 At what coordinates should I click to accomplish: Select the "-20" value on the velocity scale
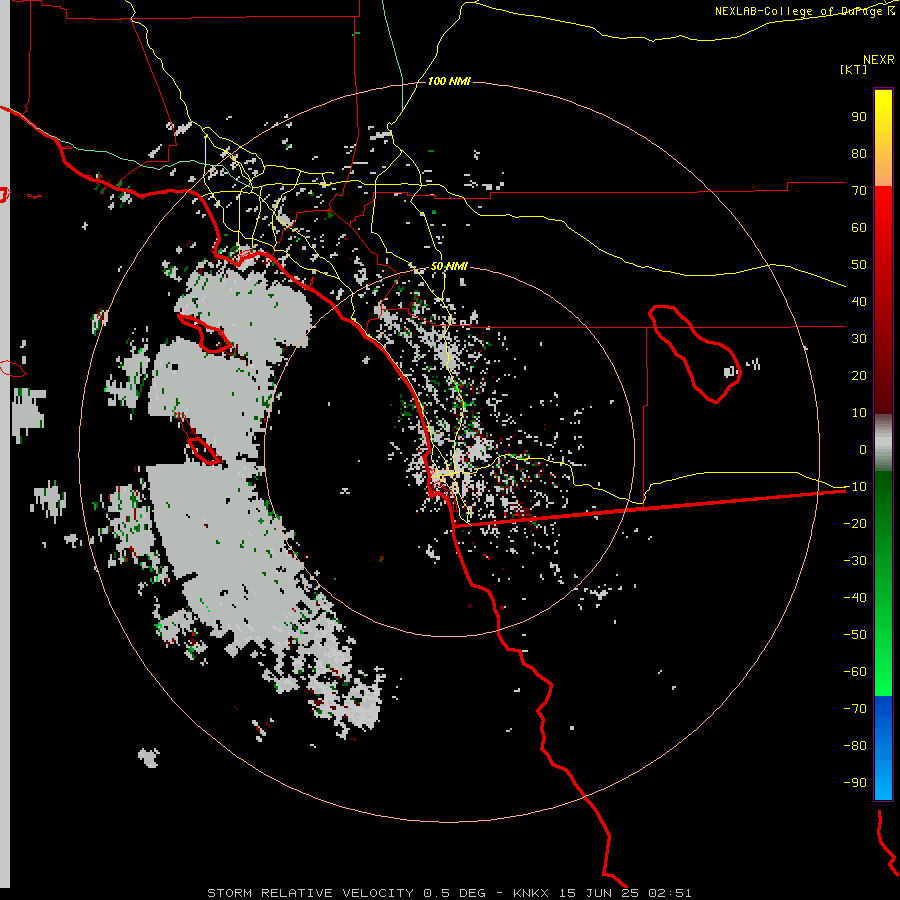(x=855, y=524)
